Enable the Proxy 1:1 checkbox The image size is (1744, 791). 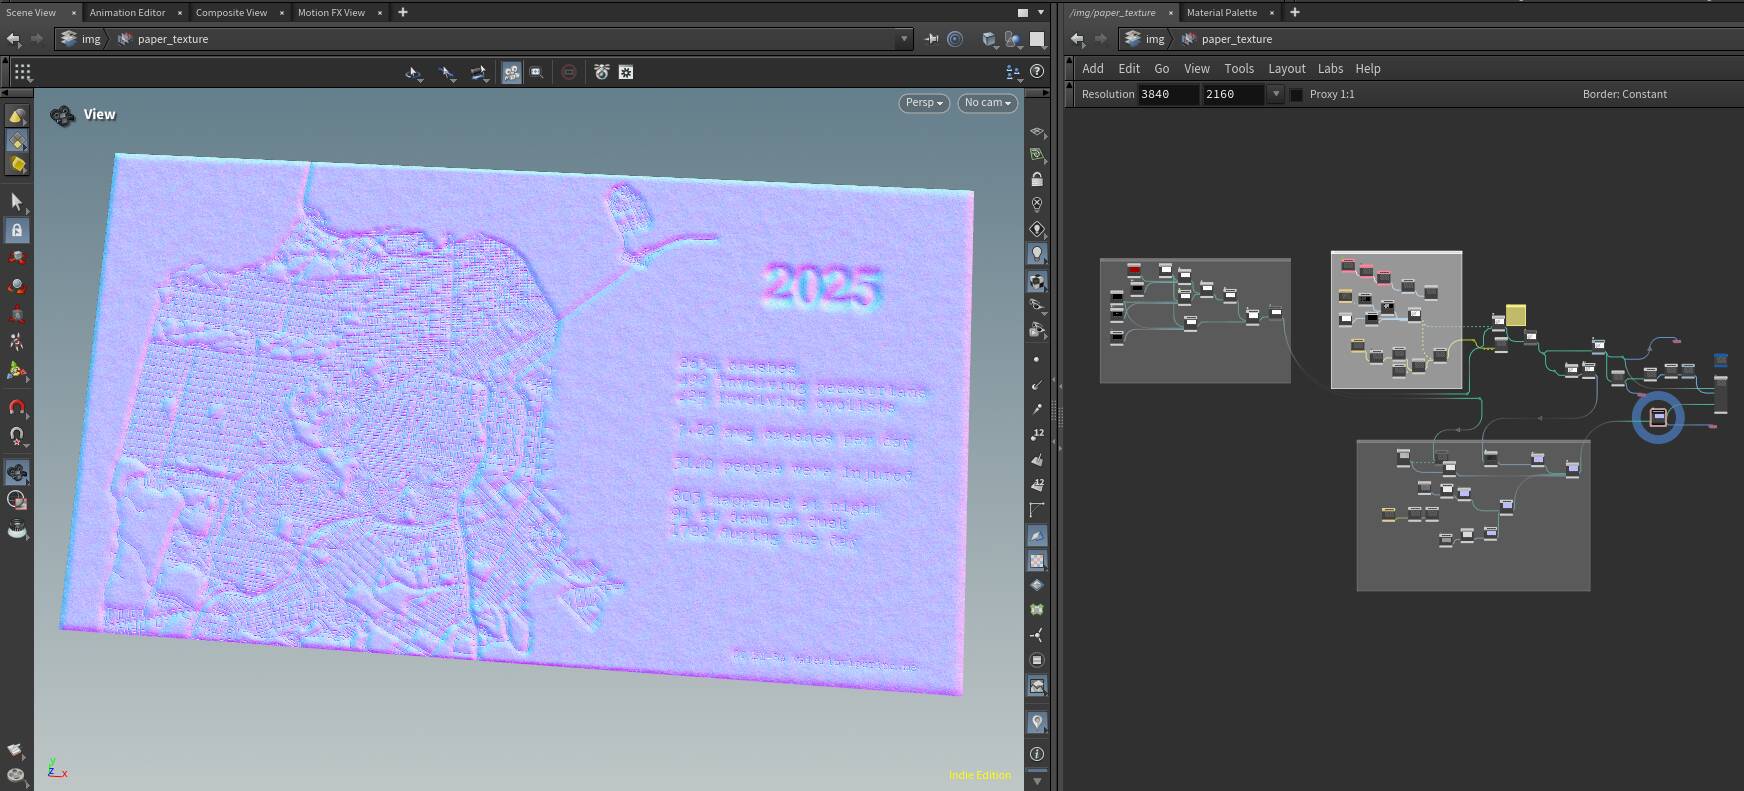[x=1296, y=94]
